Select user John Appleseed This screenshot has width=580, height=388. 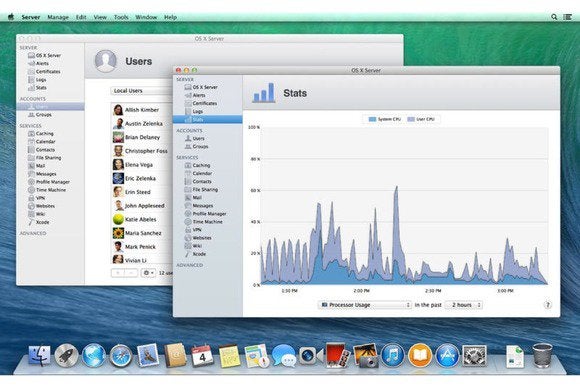(142, 206)
